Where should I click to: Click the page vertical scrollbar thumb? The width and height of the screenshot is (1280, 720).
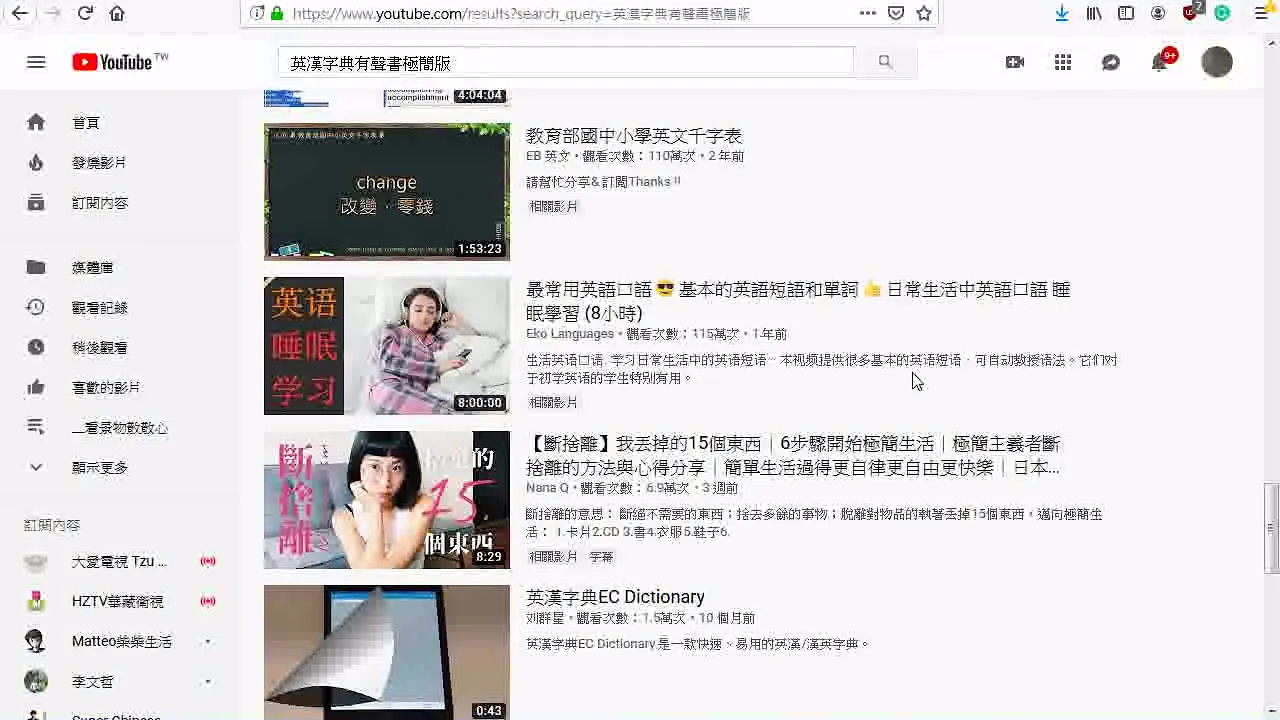tap(1271, 528)
